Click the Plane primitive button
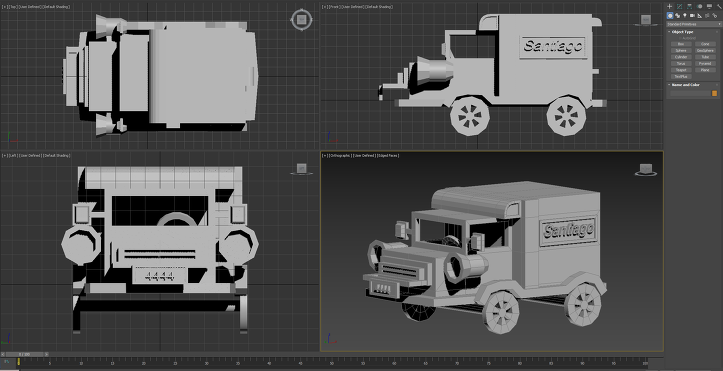Screen dimensions: 723x371 pyautogui.click(x=705, y=70)
